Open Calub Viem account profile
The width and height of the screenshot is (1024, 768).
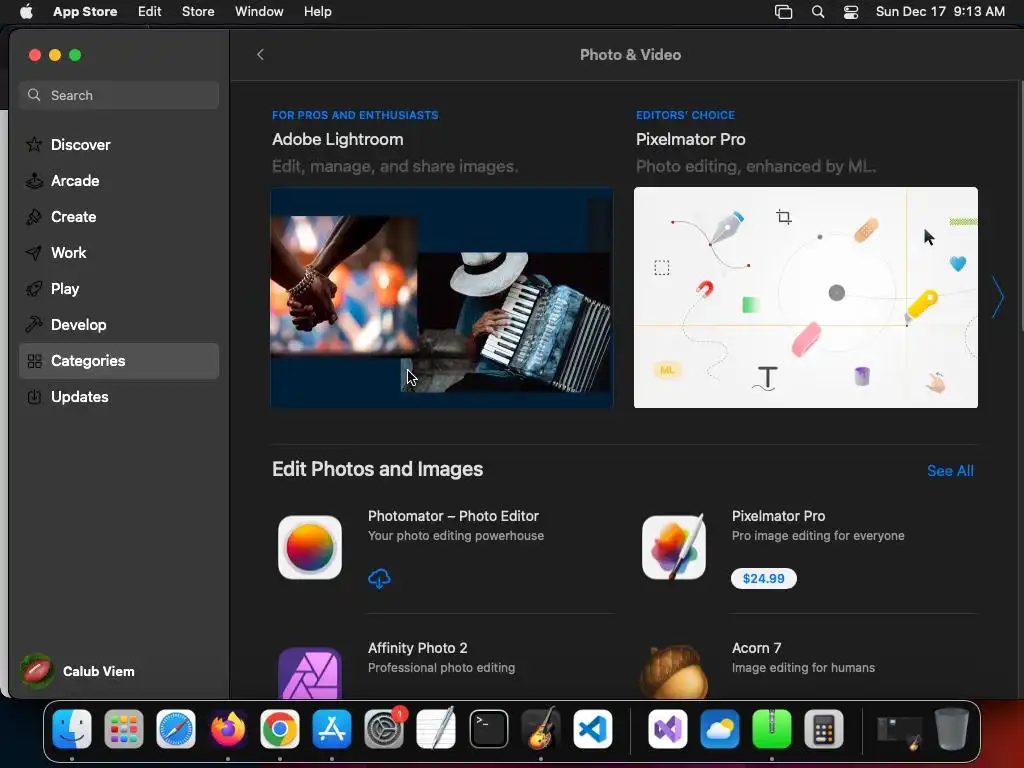(x=78, y=671)
